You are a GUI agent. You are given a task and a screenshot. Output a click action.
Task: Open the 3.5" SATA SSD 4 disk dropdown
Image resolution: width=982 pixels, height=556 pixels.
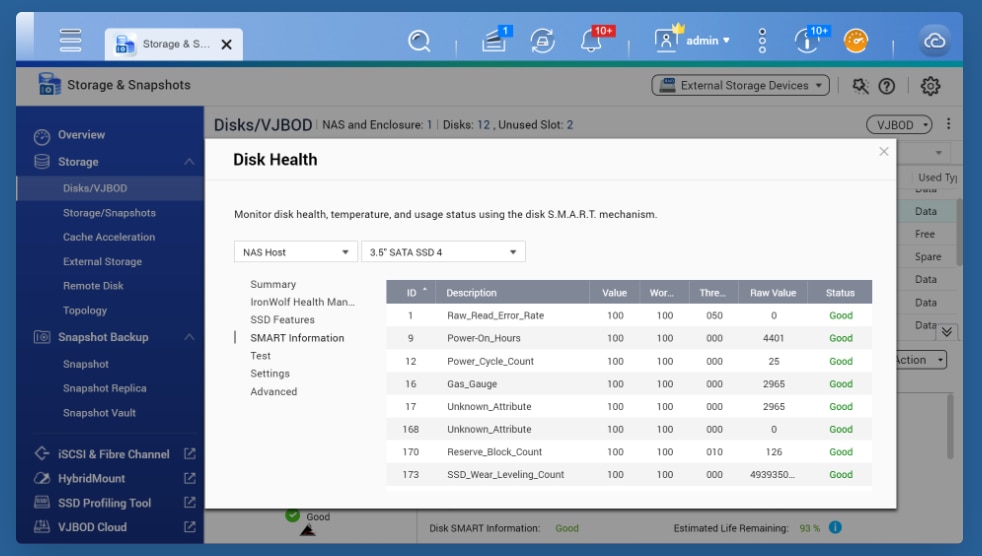pyautogui.click(x=442, y=252)
